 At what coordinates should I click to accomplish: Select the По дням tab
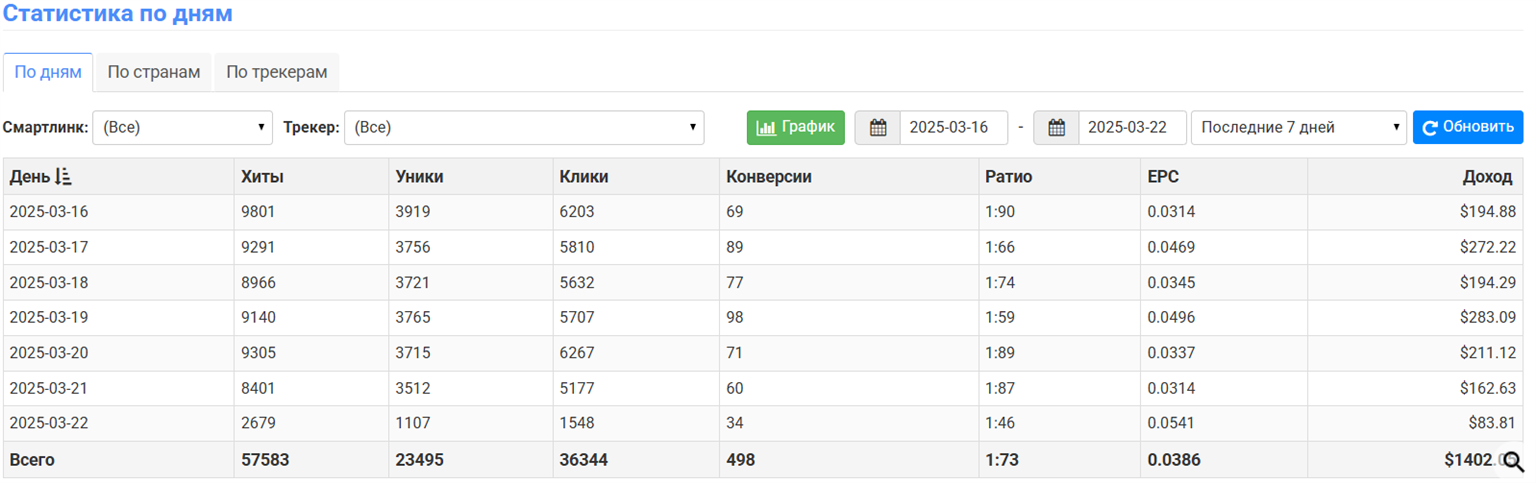(48, 73)
